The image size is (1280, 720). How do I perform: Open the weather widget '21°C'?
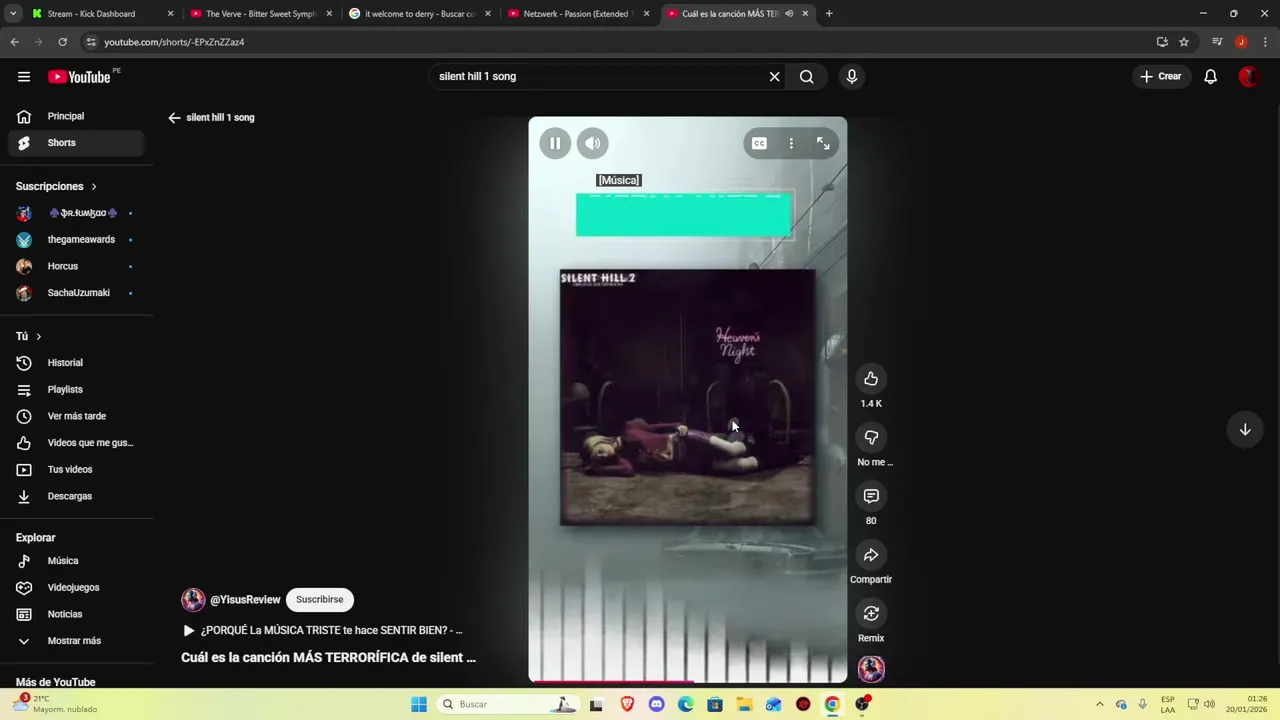(x=55, y=704)
